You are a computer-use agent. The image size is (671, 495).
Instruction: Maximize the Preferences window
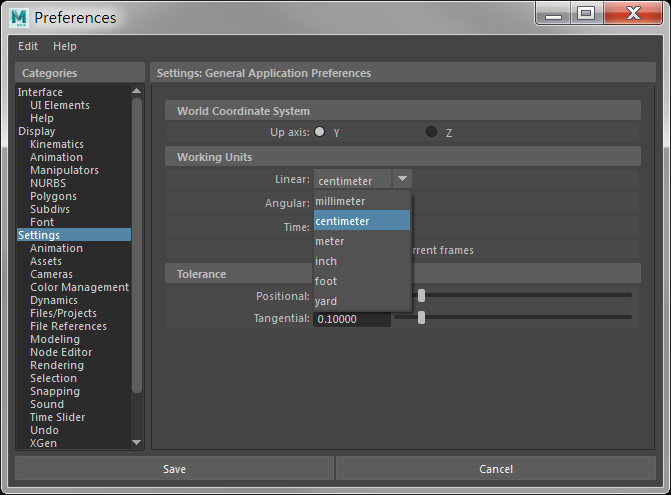coord(586,13)
